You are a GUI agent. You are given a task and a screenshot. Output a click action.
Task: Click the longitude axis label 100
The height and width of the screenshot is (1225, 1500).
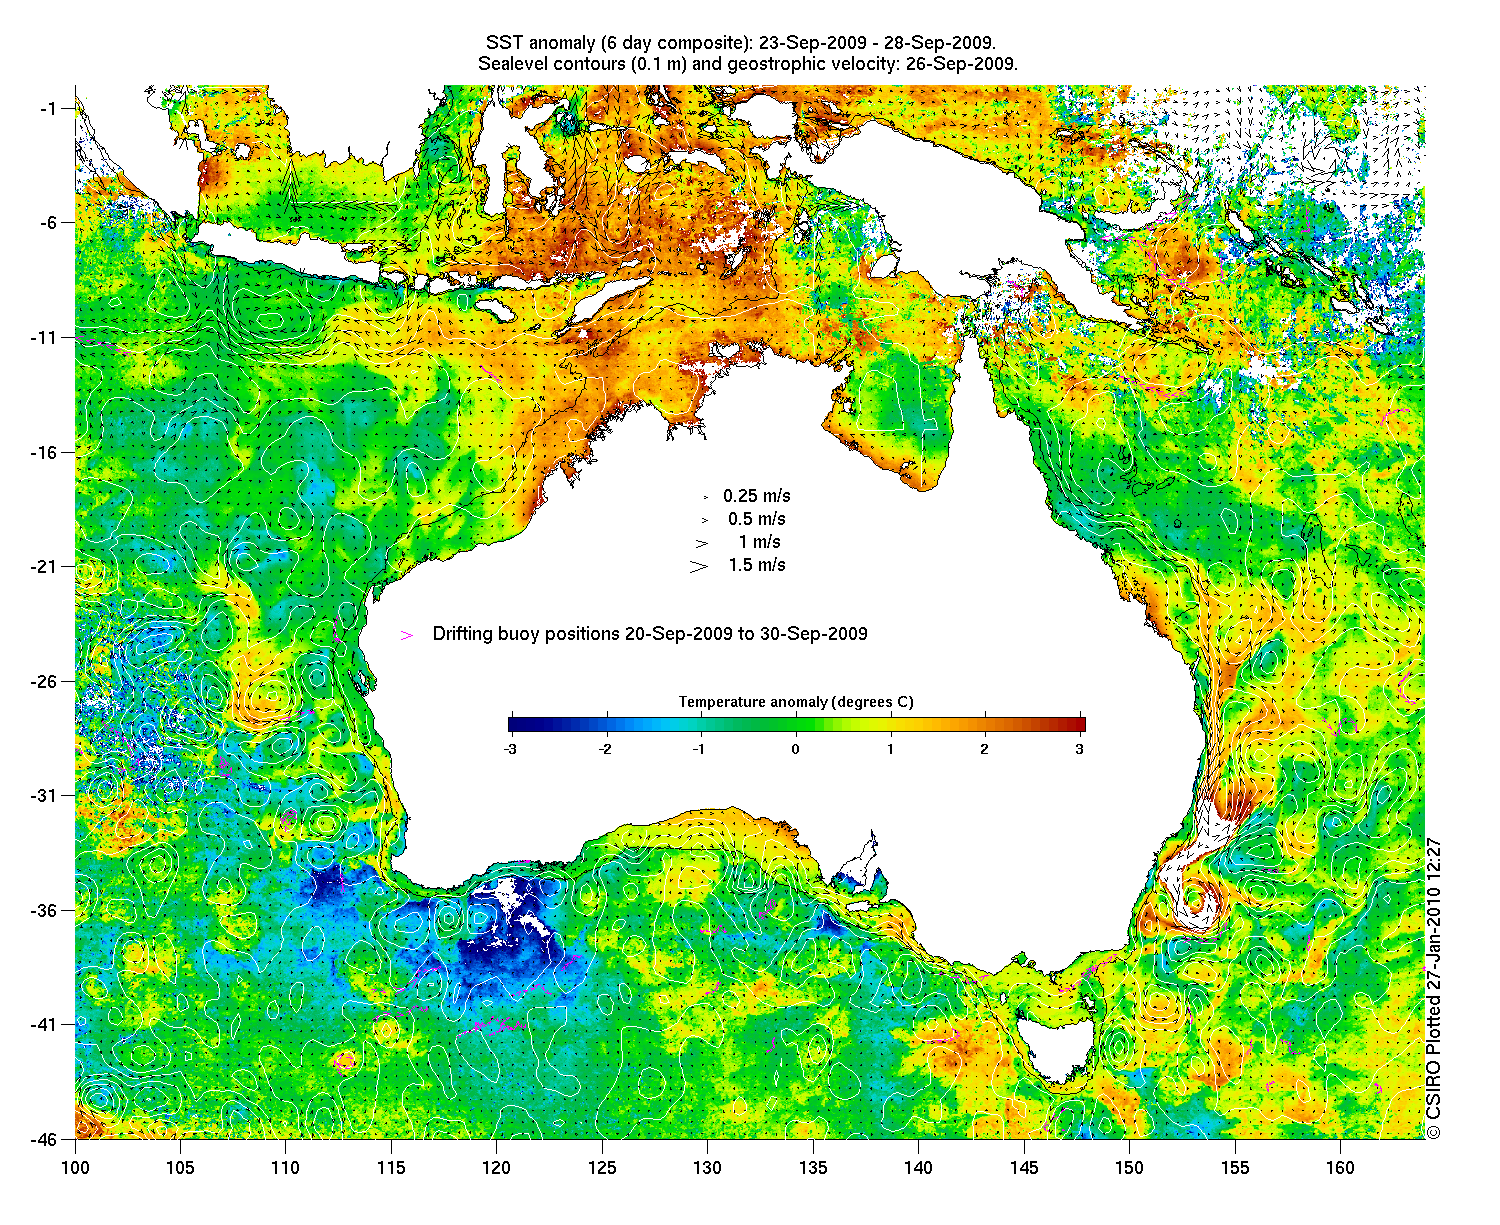(75, 1168)
